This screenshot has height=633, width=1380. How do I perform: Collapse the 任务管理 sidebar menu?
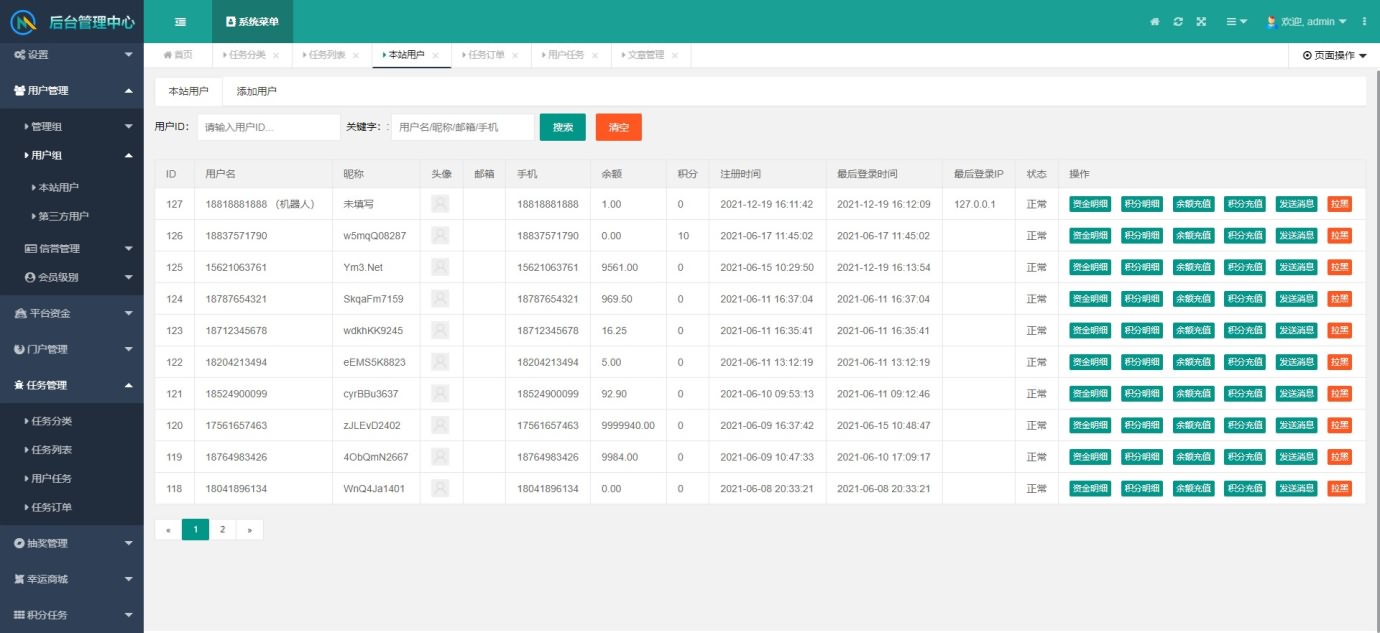point(72,385)
